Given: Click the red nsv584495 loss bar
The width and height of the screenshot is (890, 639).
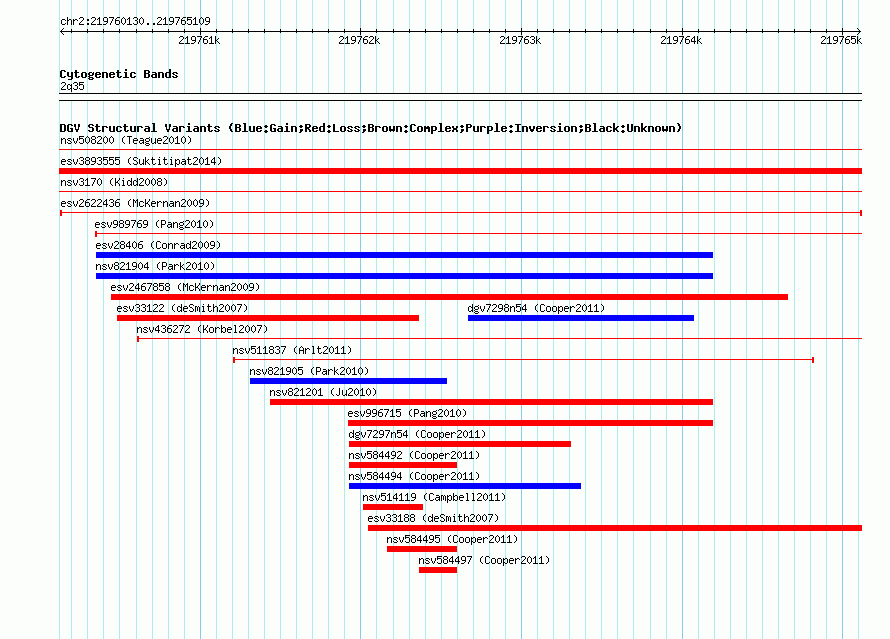Looking at the screenshot, I should (x=422, y=549).
